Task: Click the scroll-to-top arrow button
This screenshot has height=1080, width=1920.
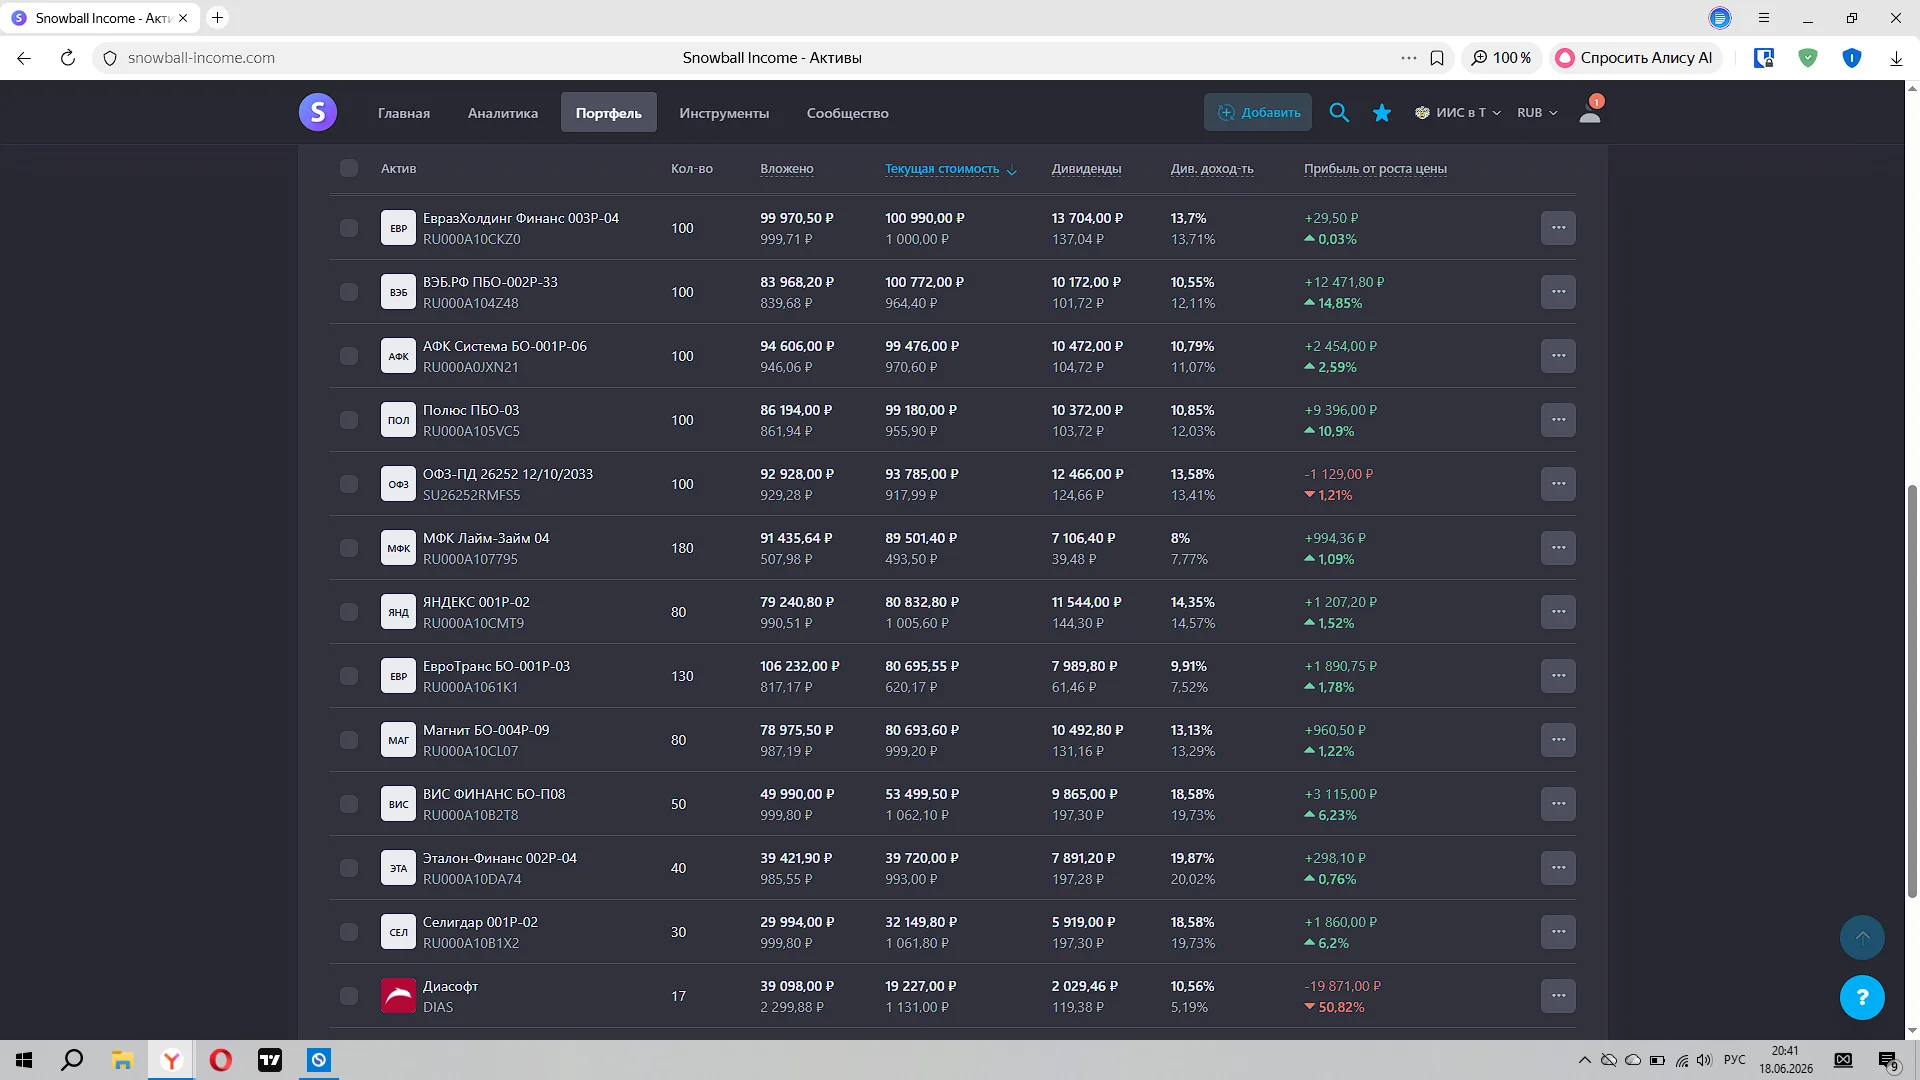Action: pyautogui.click(x=1862, y=938)
